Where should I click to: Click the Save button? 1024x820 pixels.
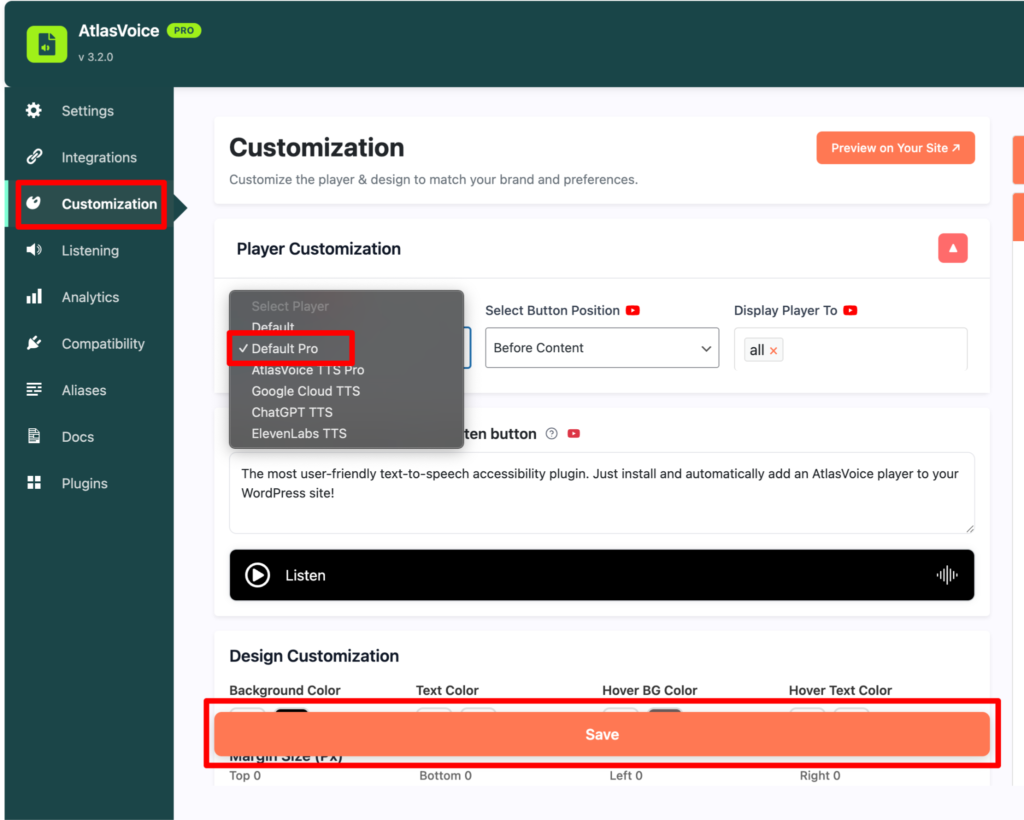(602, 734)
